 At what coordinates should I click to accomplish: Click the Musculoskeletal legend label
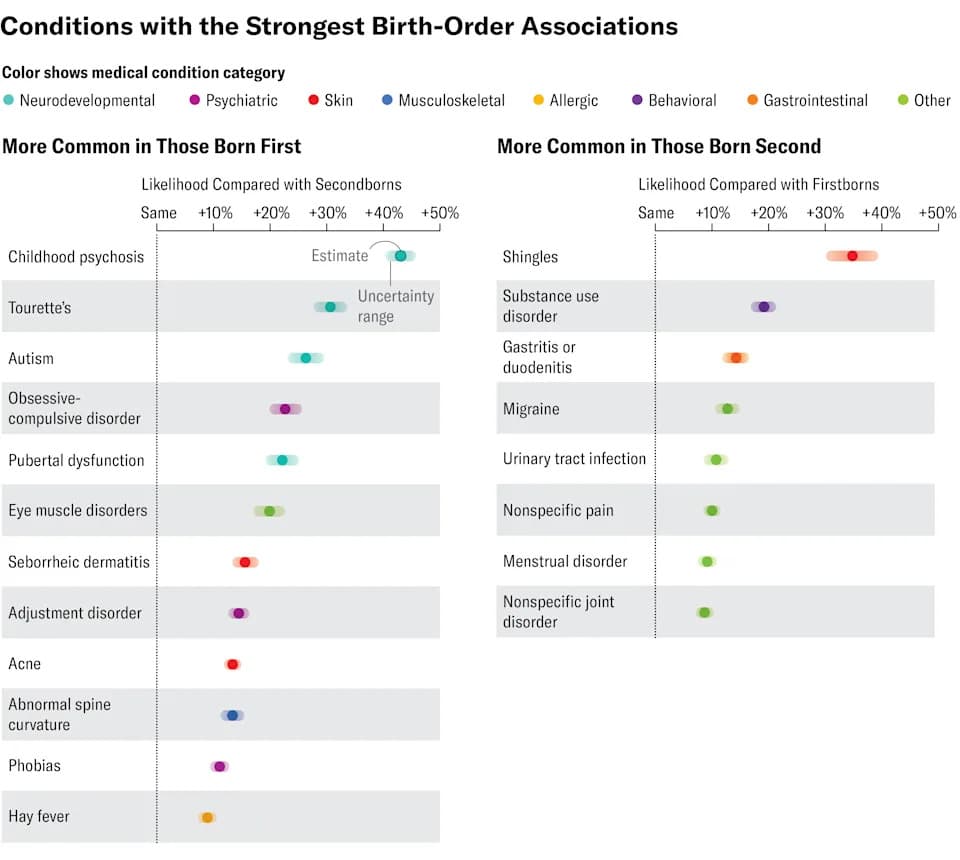451,100
